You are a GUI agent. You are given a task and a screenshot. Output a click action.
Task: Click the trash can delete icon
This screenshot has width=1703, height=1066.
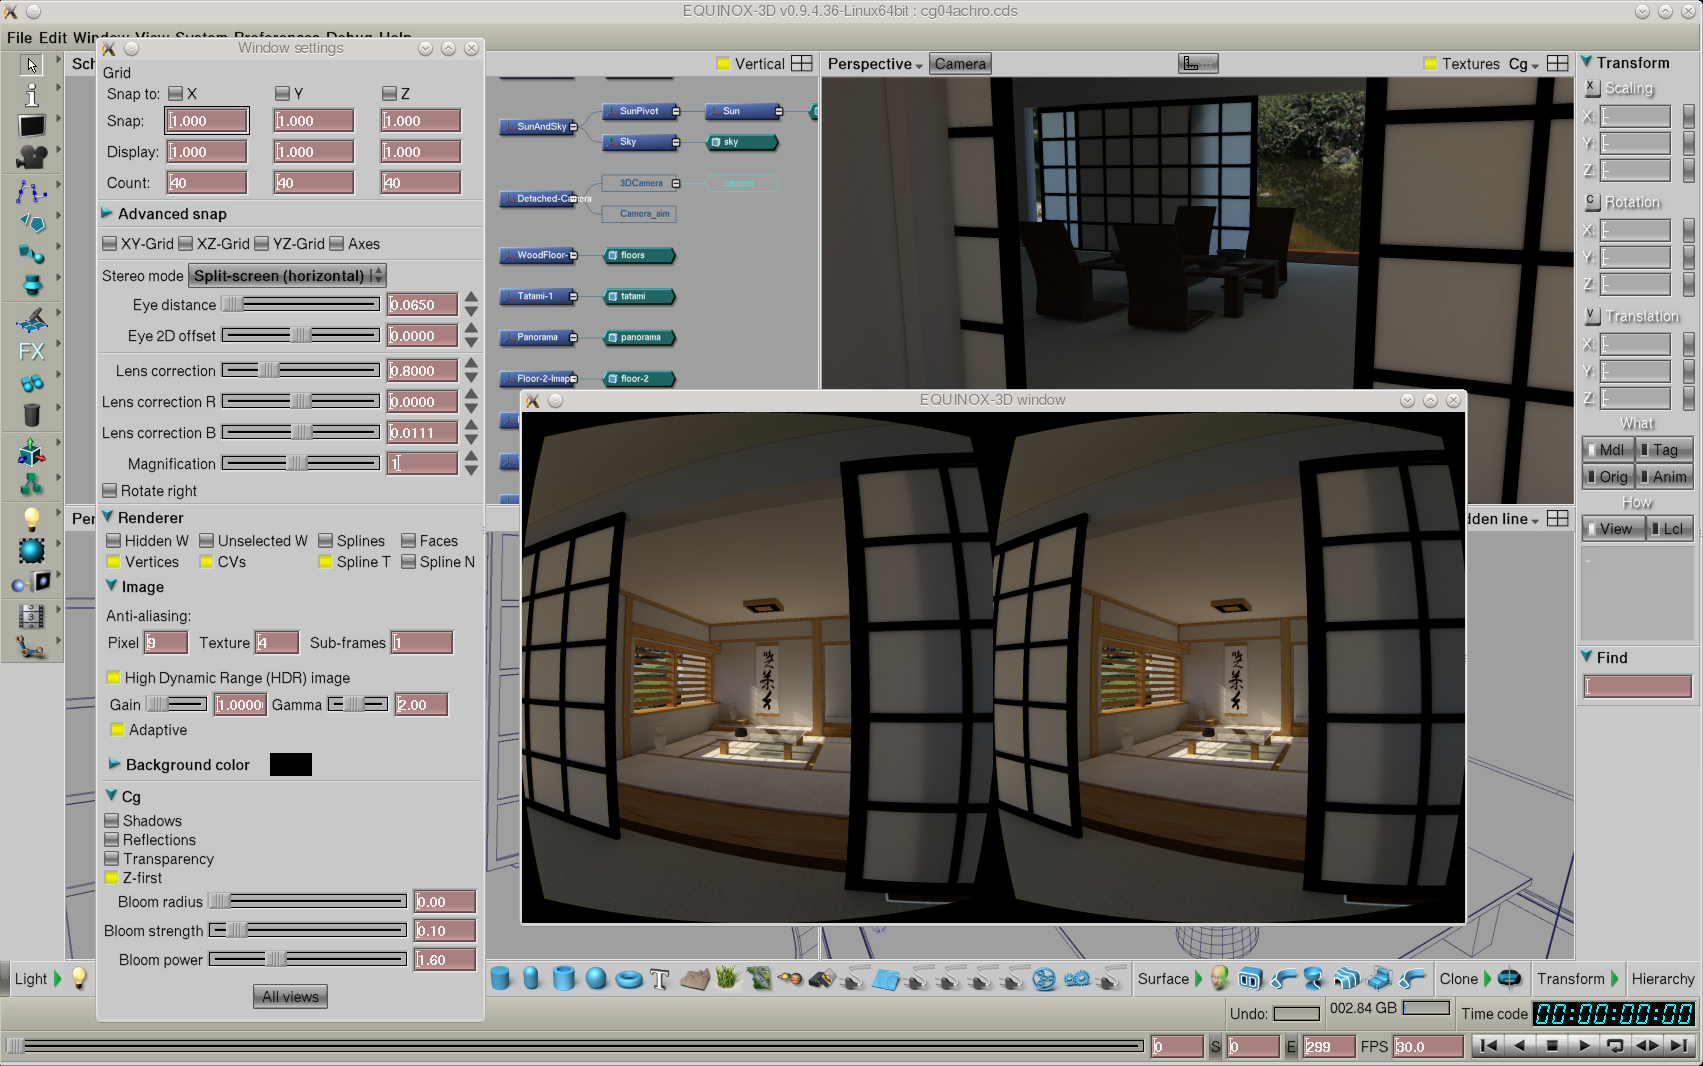31,414
